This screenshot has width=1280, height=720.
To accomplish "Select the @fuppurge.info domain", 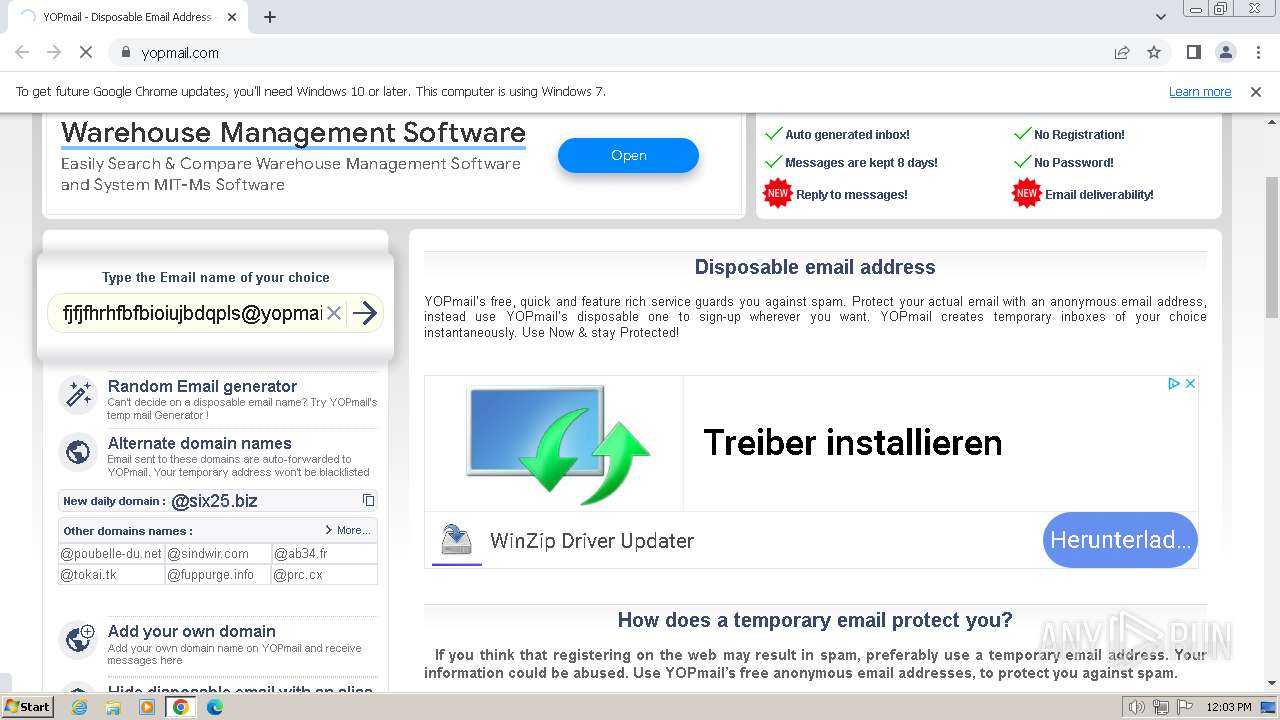I will coord(217,575).
